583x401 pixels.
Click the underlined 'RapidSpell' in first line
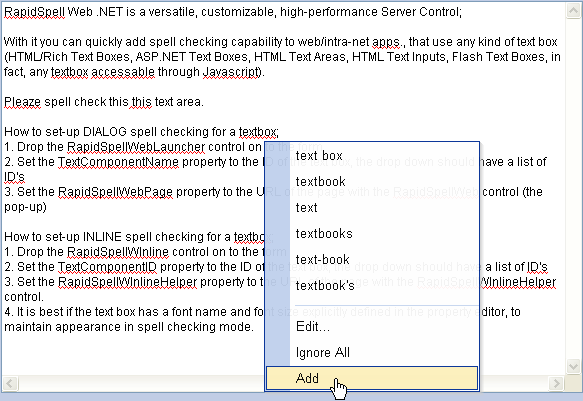click(x=34, y=12)
